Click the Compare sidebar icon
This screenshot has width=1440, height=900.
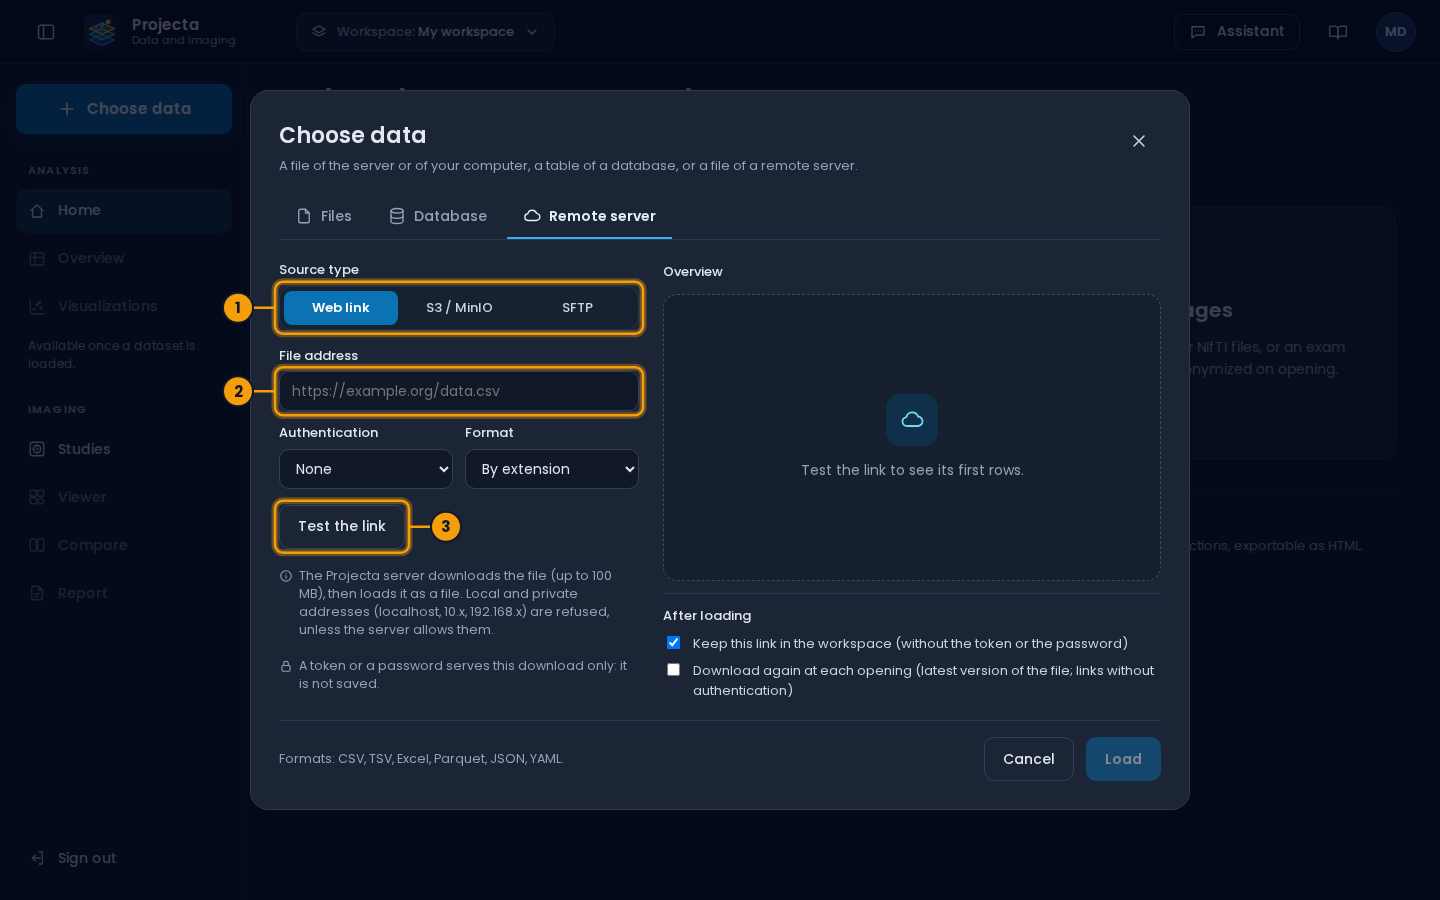tap(37, 545)
